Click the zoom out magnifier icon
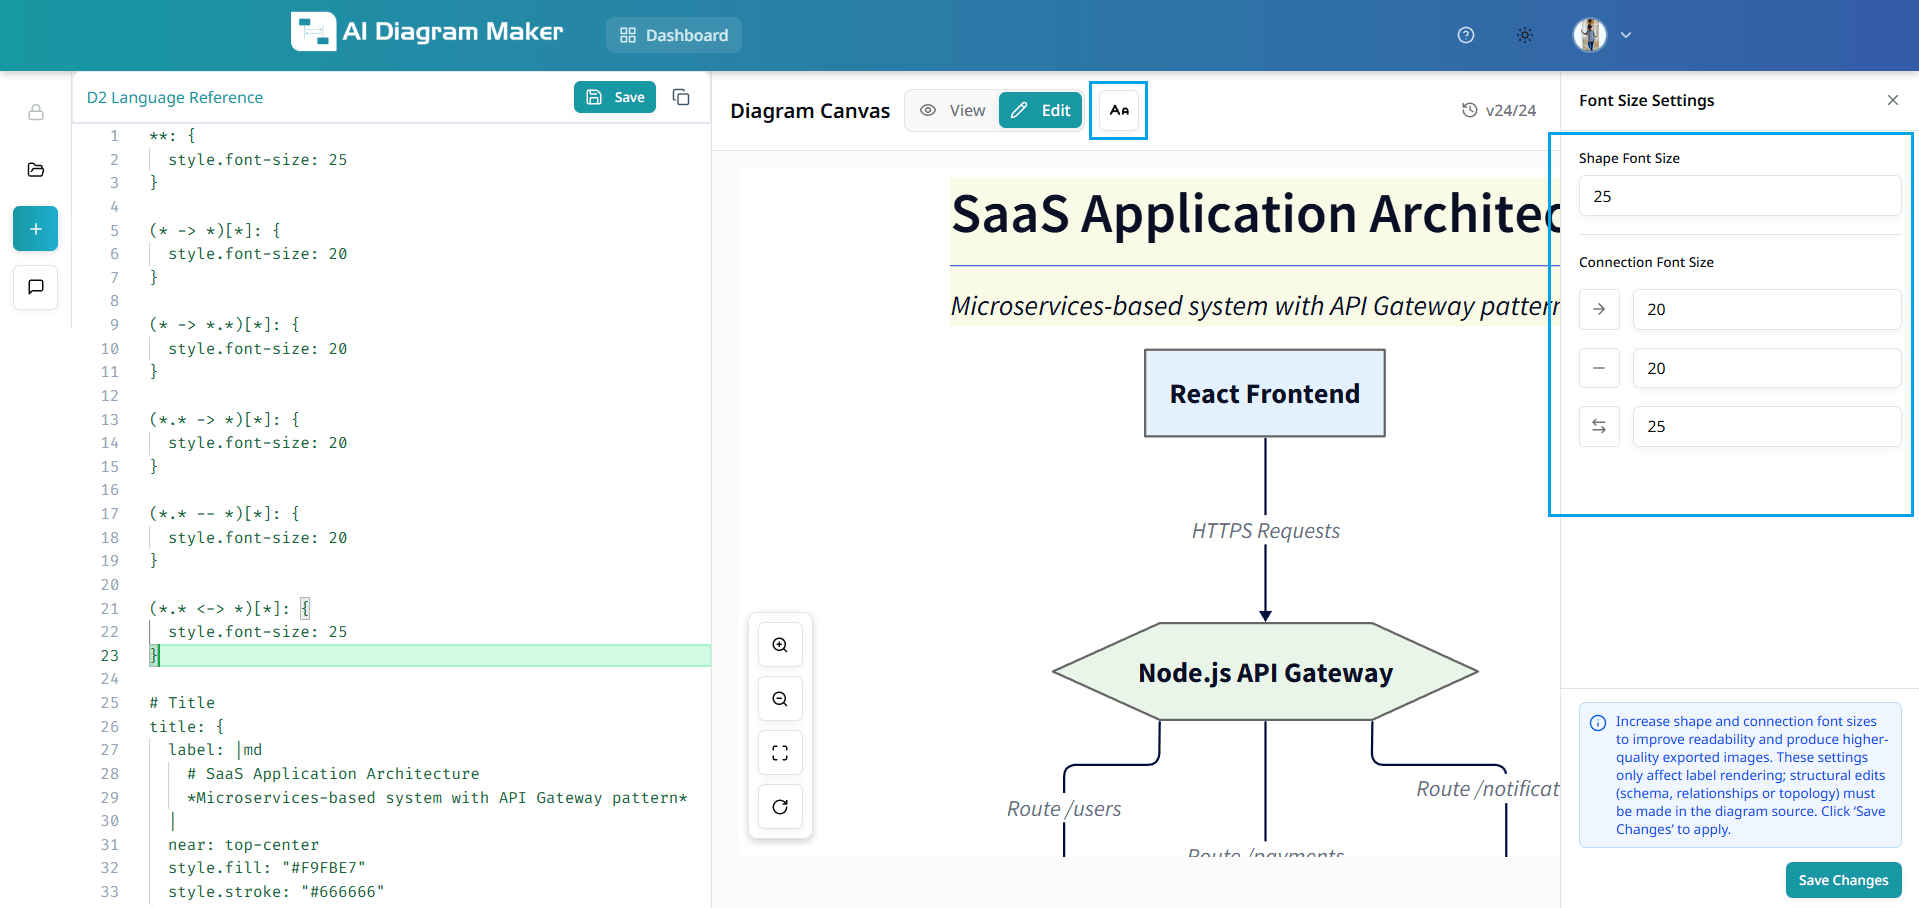Viewport: 1919px width, 908px height. tap(780, 699)
